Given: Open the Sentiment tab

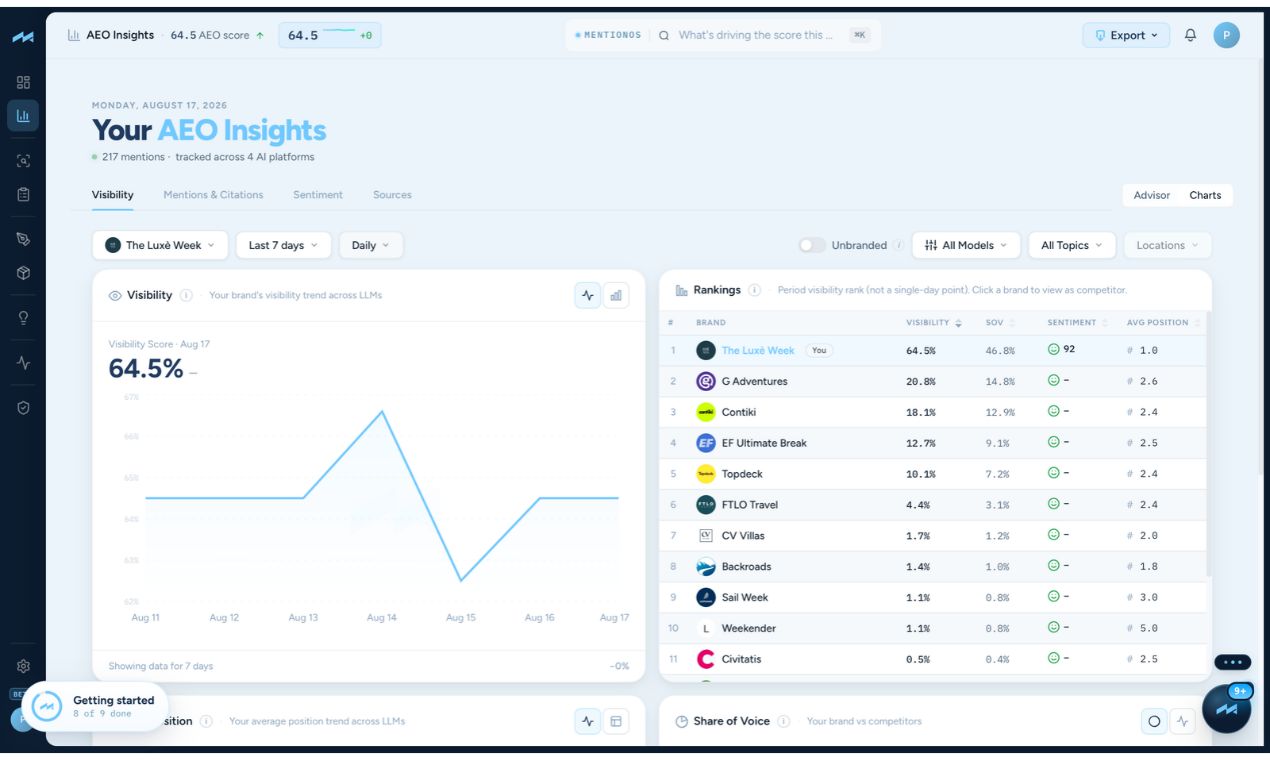Looking at the screenshot, I should [x=318, y=195].
